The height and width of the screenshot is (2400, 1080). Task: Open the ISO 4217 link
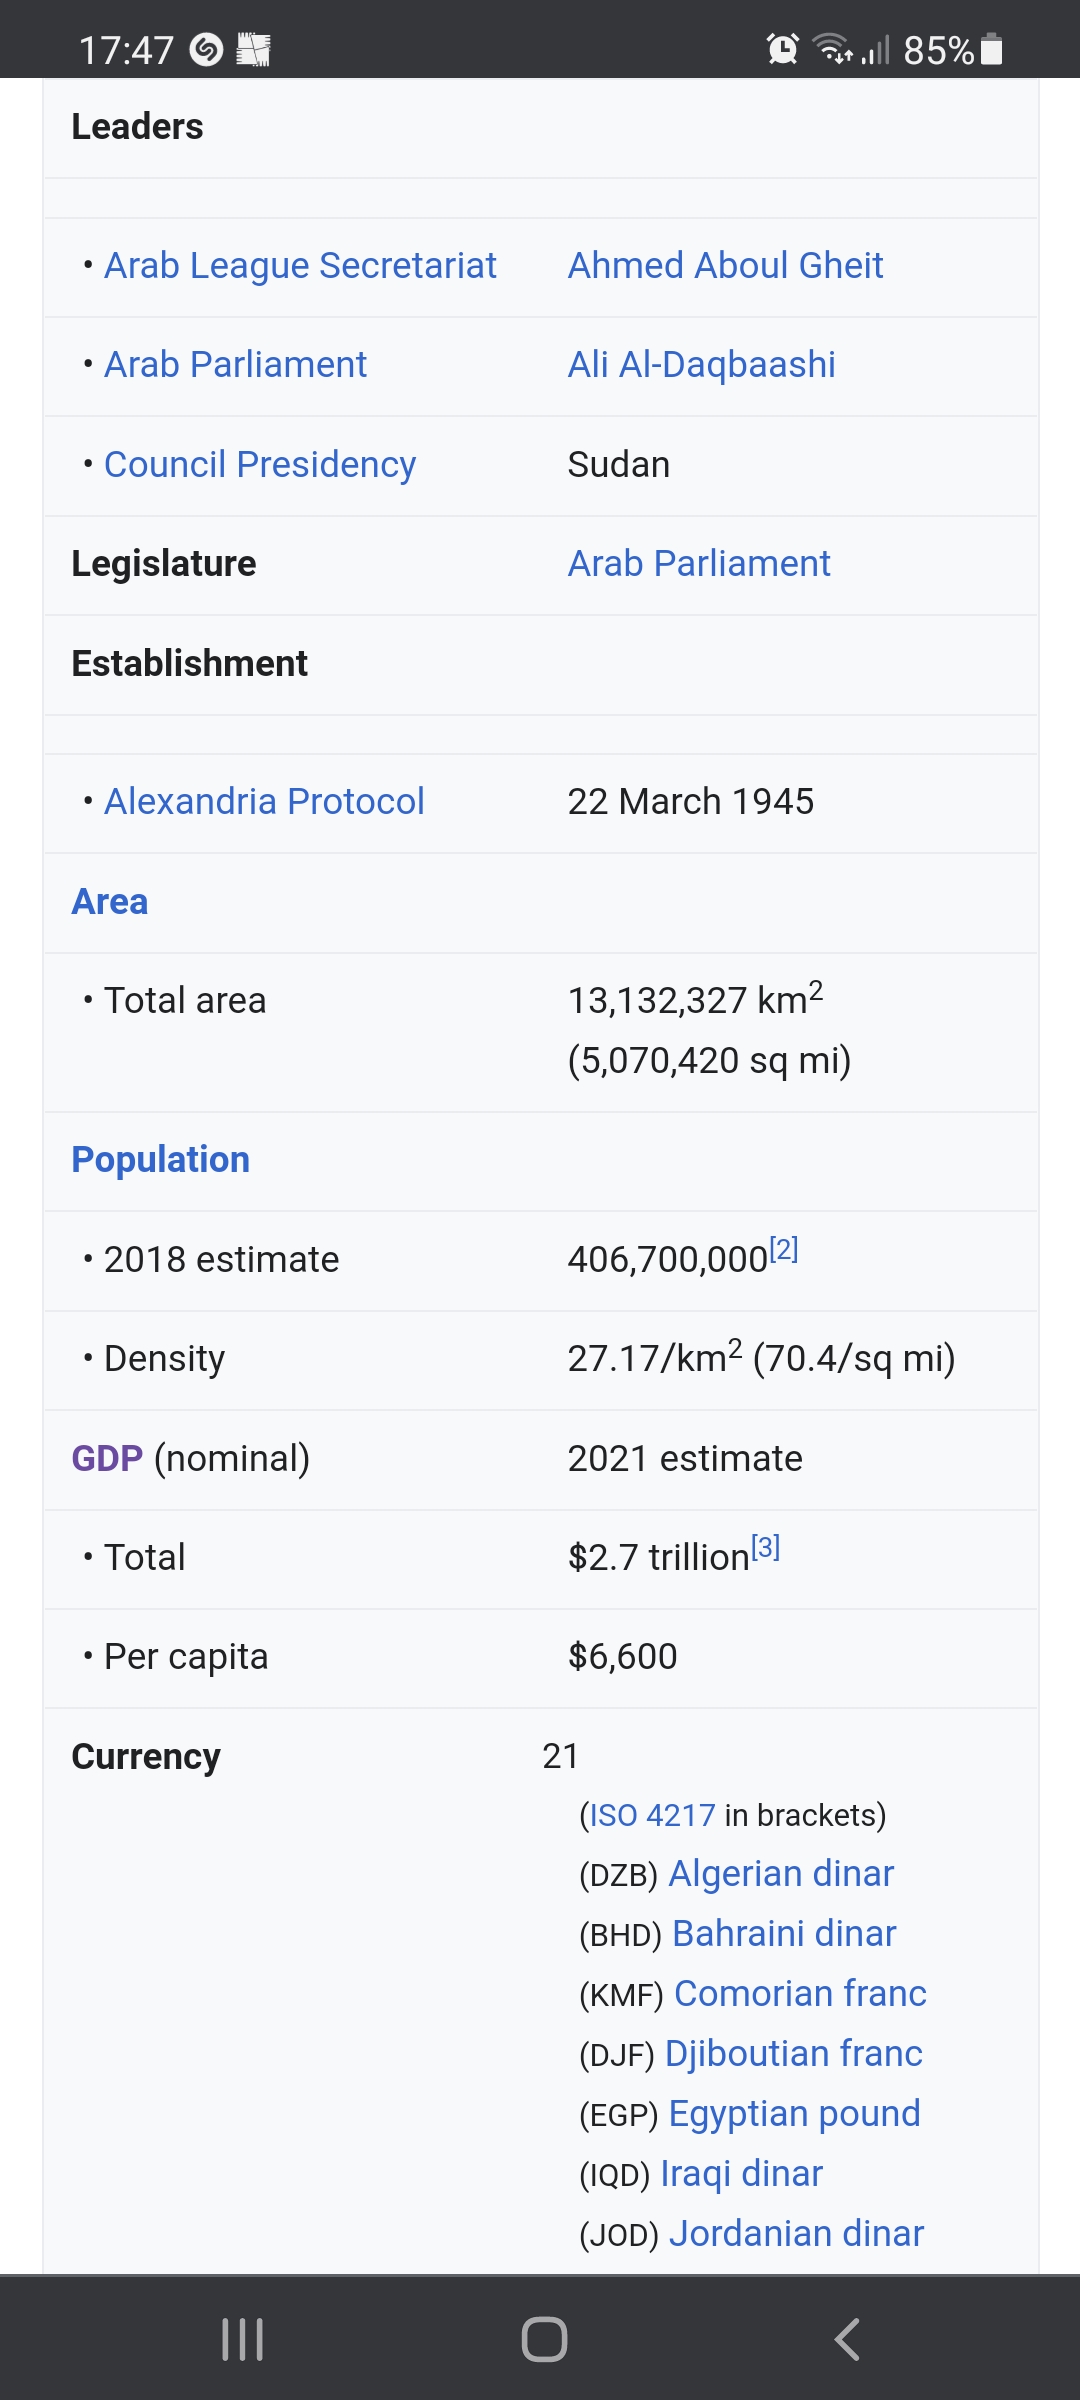[x=653, y=1815]
